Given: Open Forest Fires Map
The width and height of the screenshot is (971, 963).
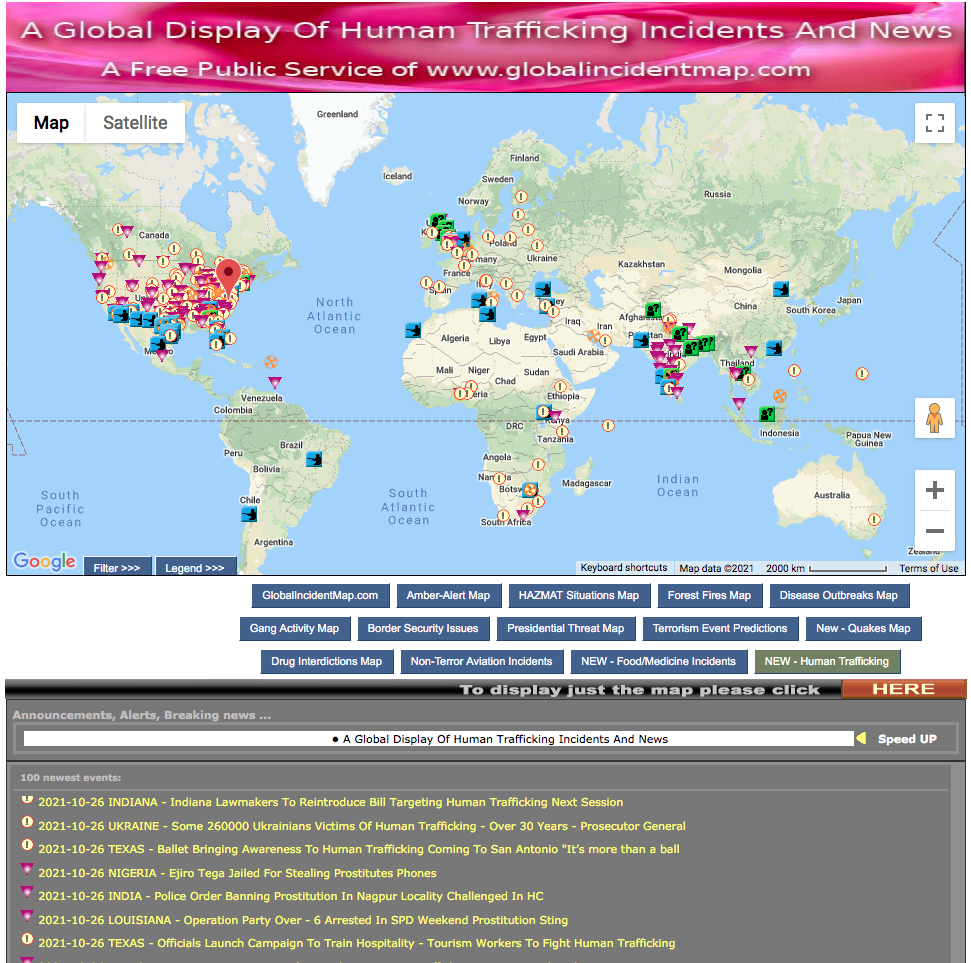Looking at the screenshot, I should tap(709, 595).
